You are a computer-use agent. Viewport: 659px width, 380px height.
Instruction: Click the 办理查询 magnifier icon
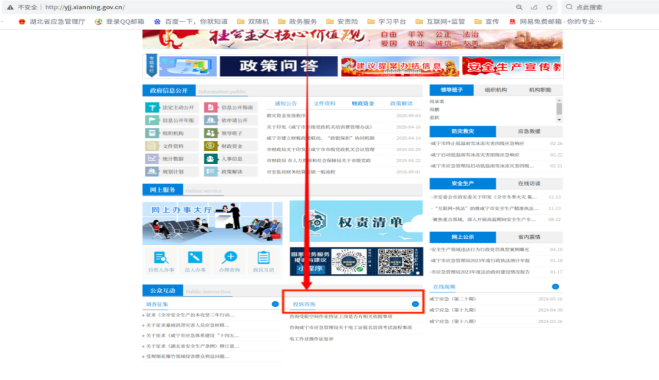(229, 257)
